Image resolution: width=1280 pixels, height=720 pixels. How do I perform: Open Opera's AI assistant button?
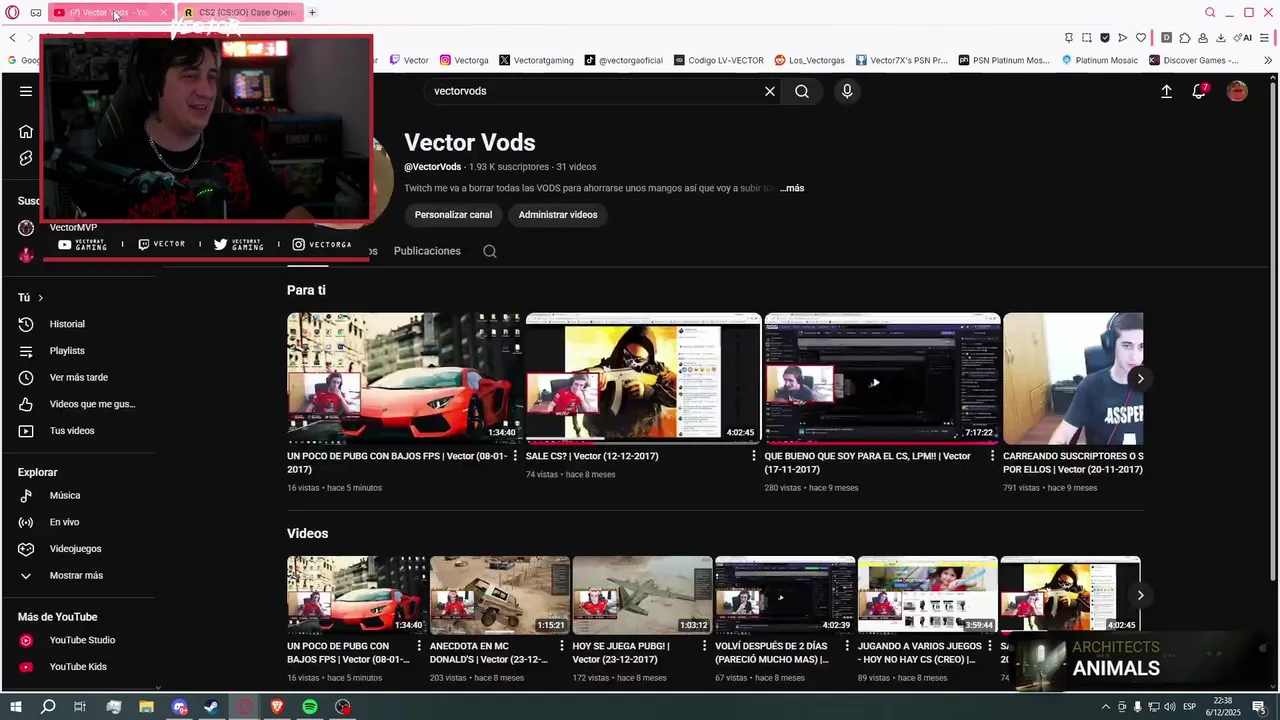(x=1243, y=37)
